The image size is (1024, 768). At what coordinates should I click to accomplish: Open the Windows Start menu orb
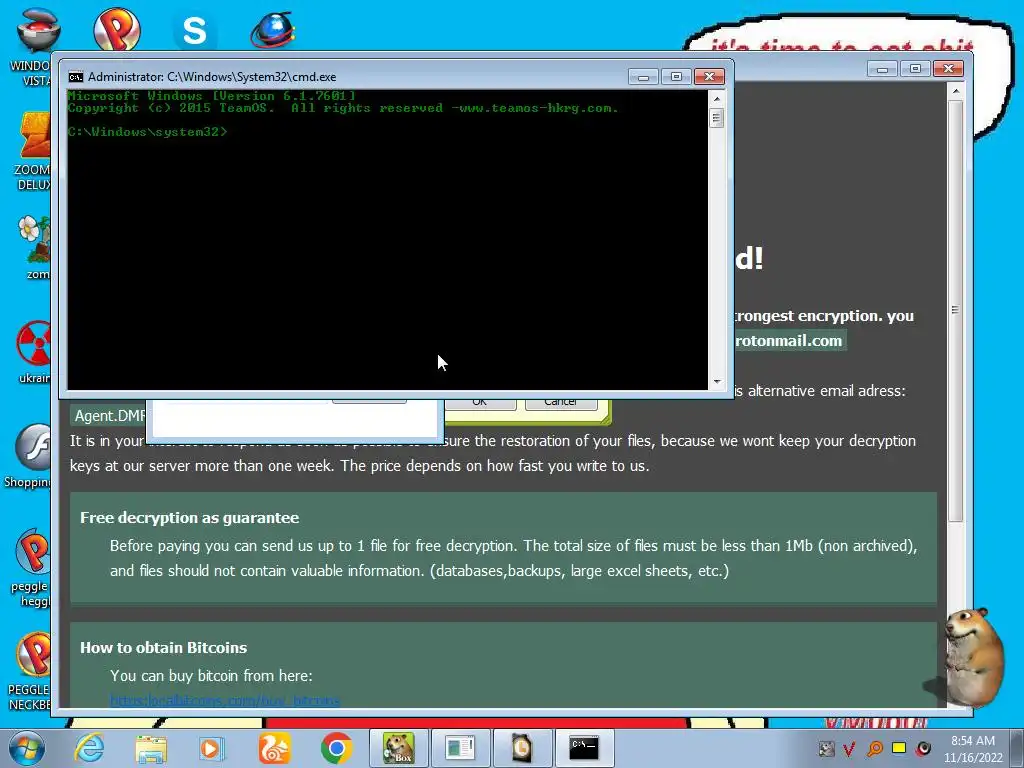(26, 748)
